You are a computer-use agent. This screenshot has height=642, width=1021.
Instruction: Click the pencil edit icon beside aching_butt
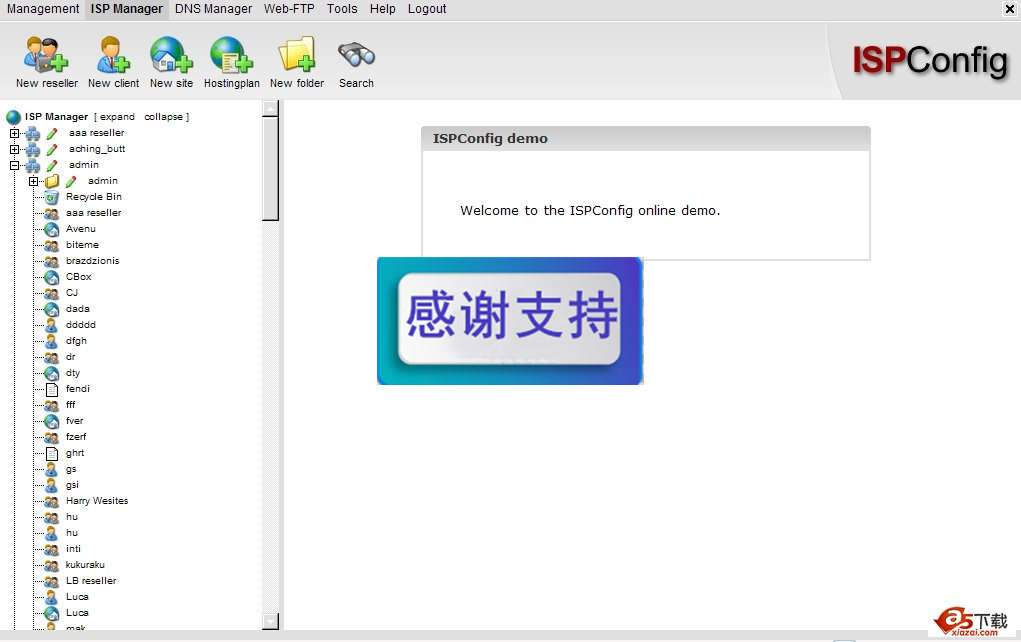[x=52, y=149]
